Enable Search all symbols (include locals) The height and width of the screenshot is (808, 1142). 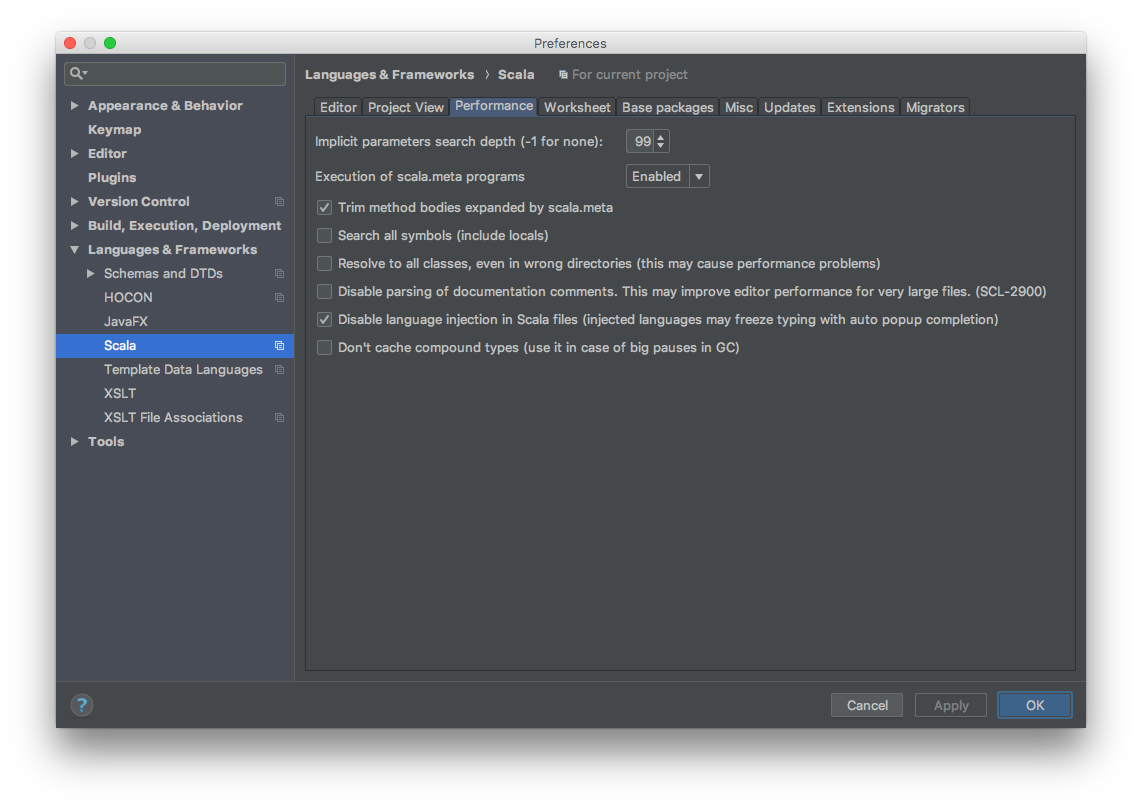324,235
